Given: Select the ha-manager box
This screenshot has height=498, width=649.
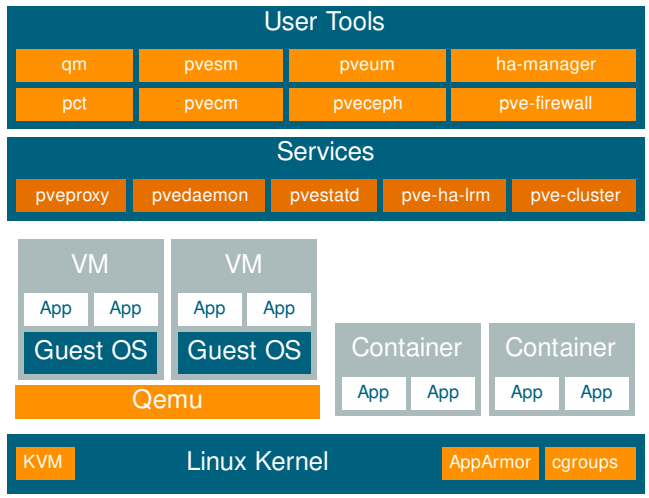Looking at the screenshot, I should 543,65.
